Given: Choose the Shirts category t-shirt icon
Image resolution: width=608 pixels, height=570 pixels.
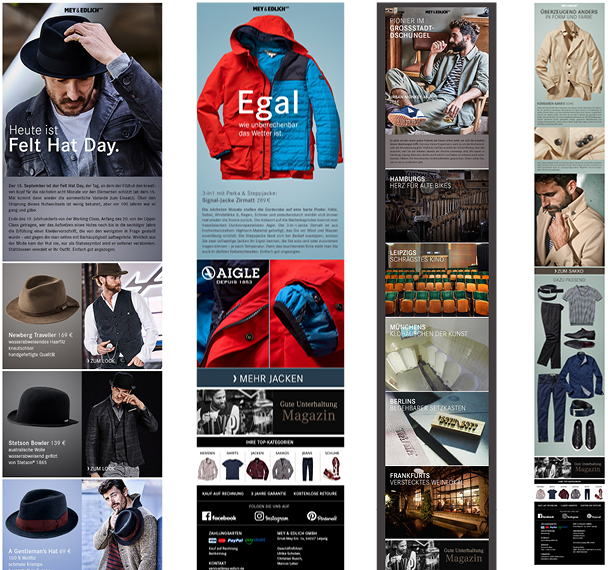Looking at the screenshot, I should pyautogui.click(x=233, y=468).
